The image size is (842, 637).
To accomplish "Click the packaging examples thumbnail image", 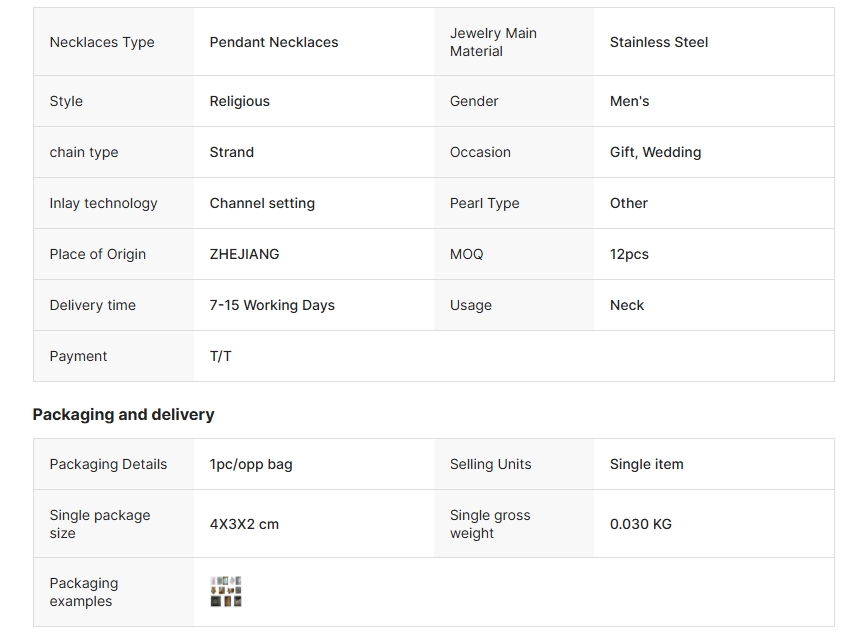I will coord(226,591).
